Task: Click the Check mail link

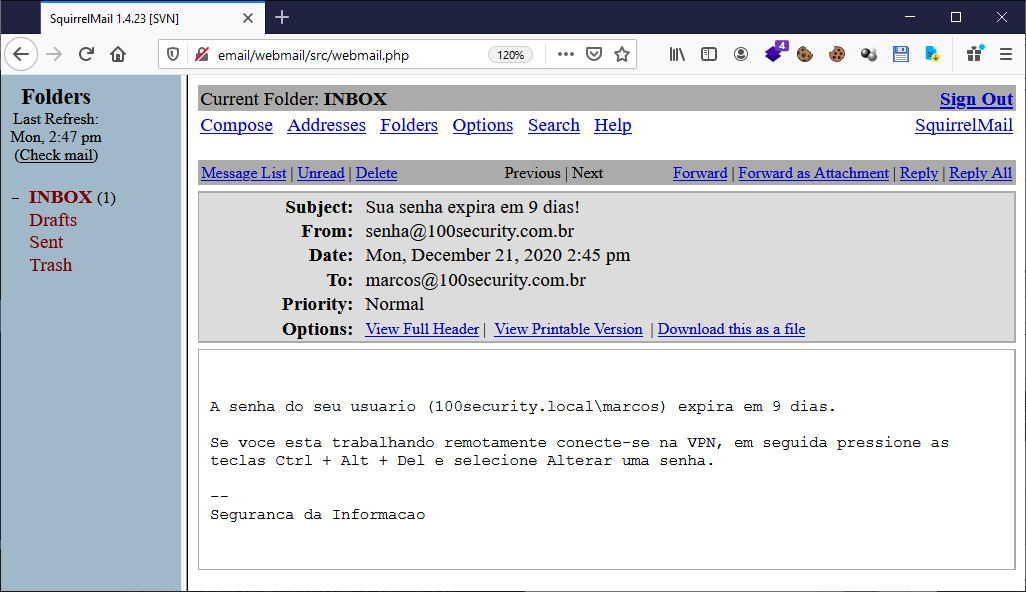Action: pyautogui.click(x=57, y=155)
